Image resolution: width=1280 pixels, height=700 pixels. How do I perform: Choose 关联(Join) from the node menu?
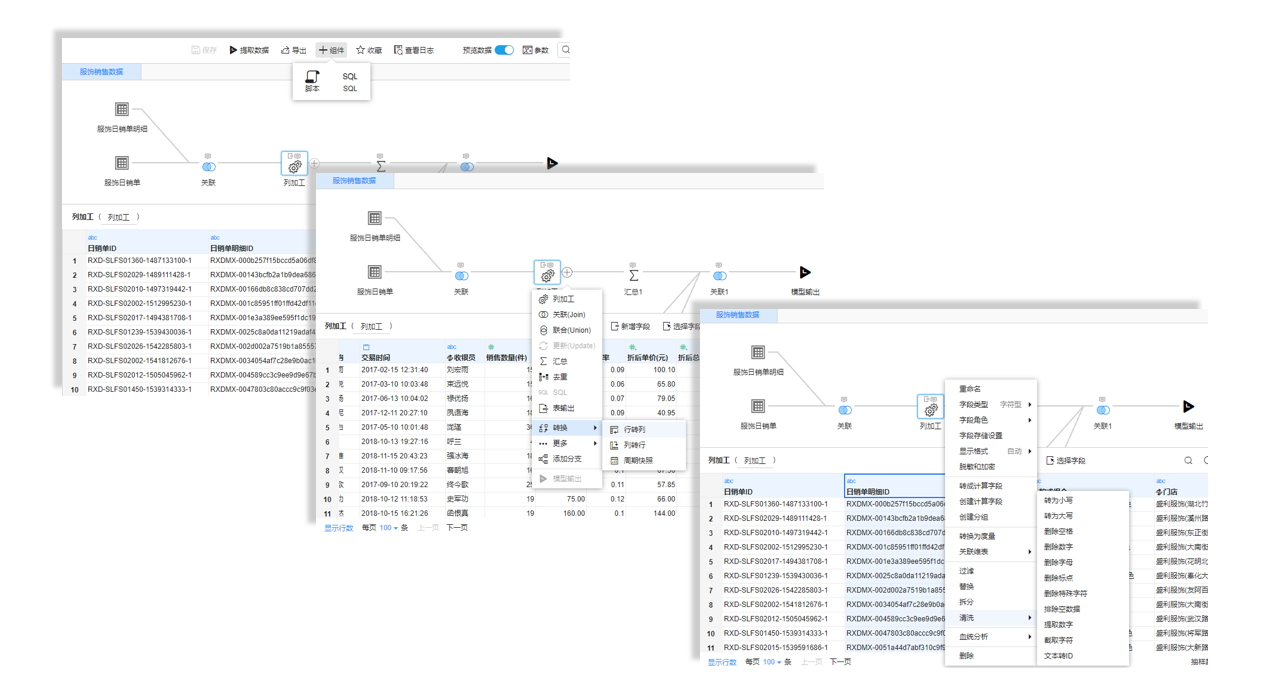point(568,314)
